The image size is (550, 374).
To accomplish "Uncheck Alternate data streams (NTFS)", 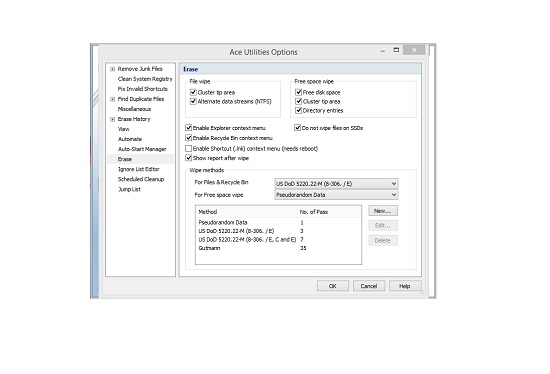I will [193, 101].
